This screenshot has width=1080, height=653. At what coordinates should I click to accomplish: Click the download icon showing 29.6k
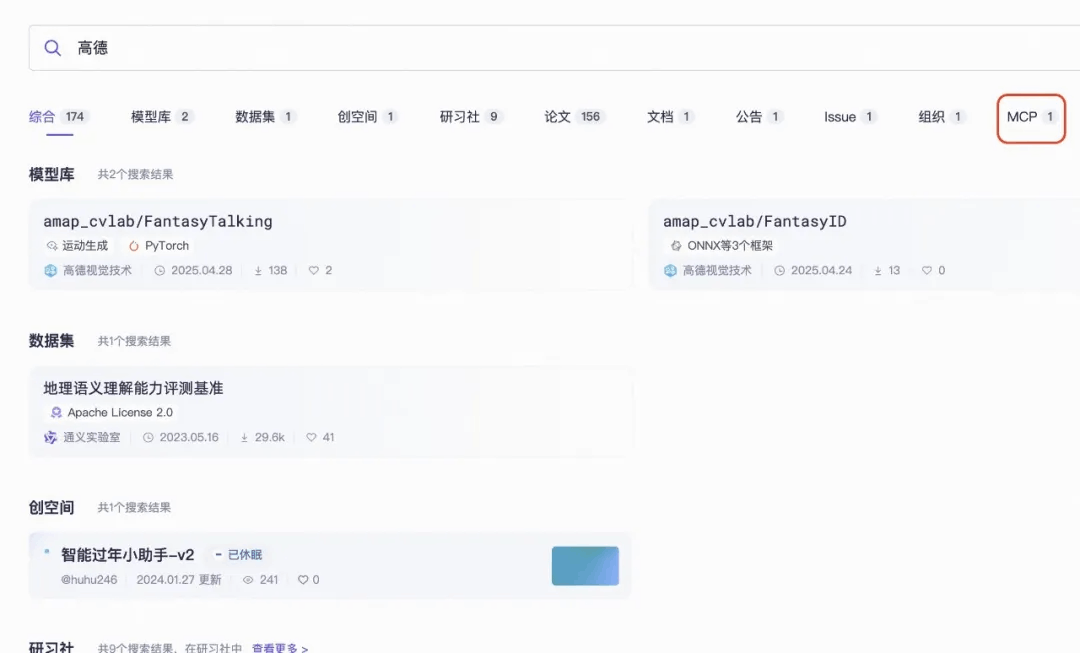[244, 437]
